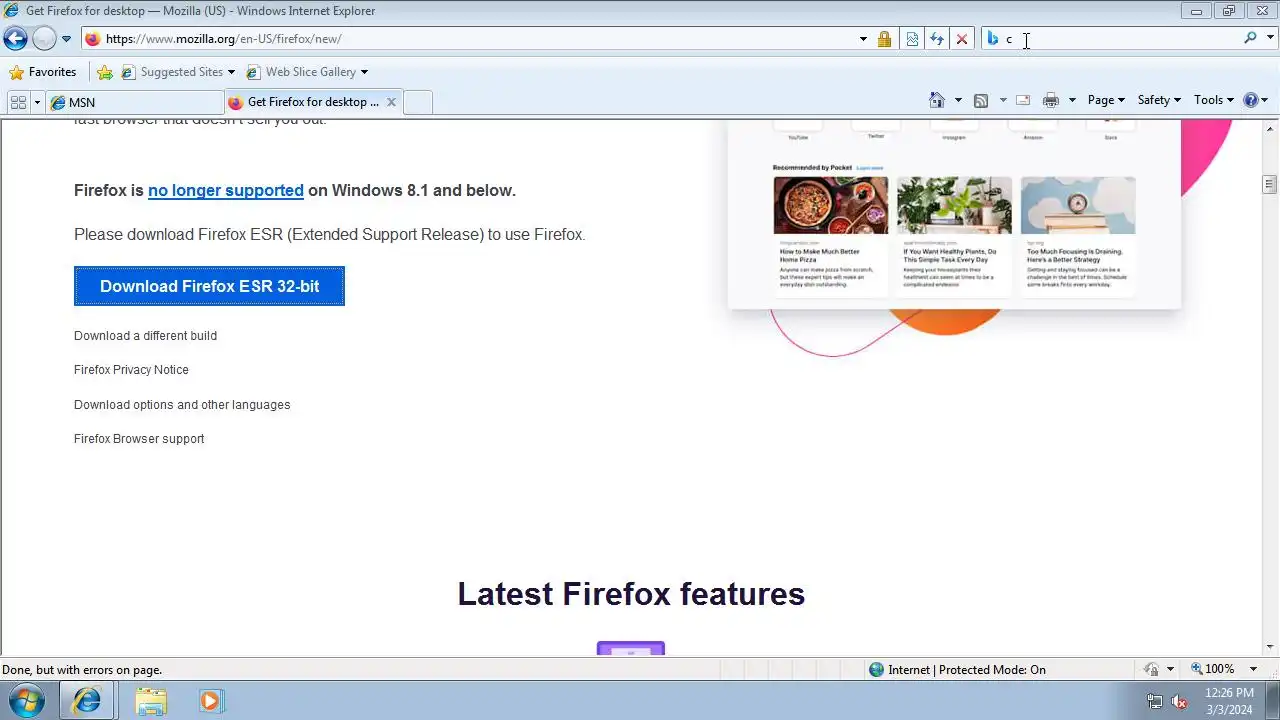
Task: Open the Help question mark menu
Action: point(1255,100)
